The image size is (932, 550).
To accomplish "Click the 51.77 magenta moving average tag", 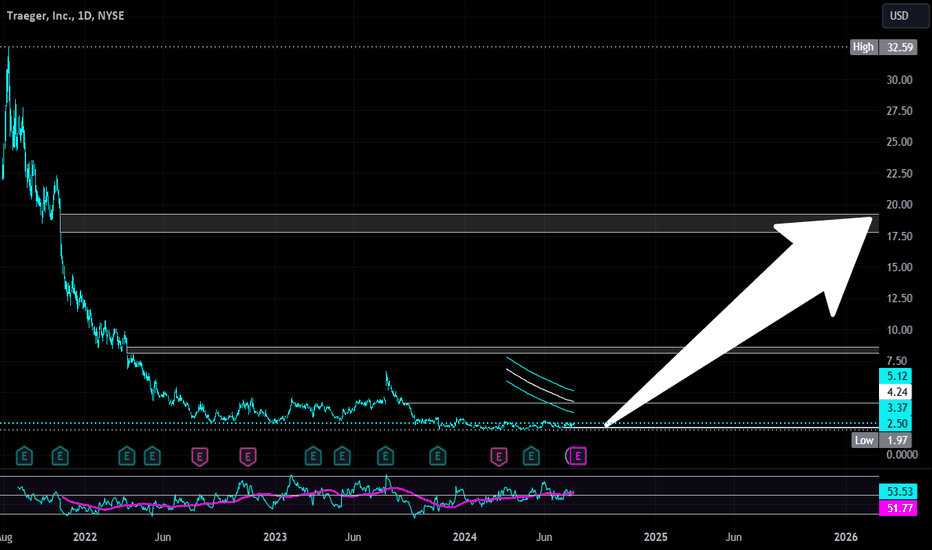I will (x=898, y=508).
